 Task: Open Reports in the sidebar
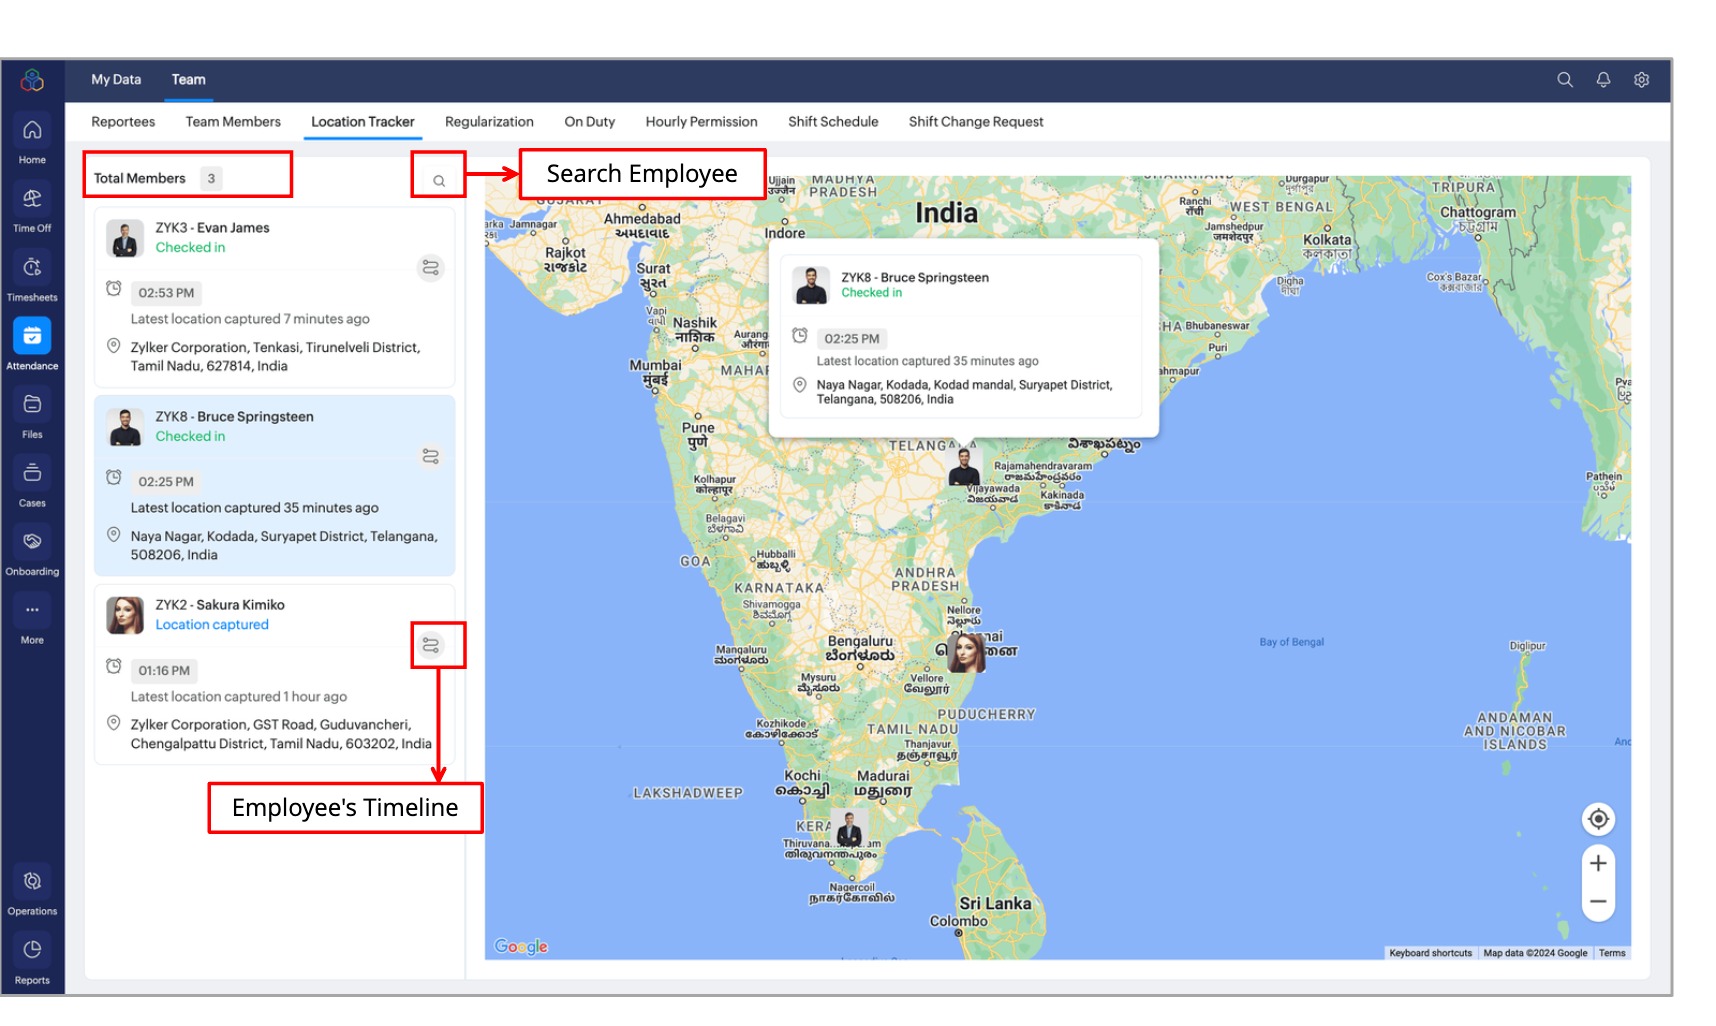tap(32, 950)
